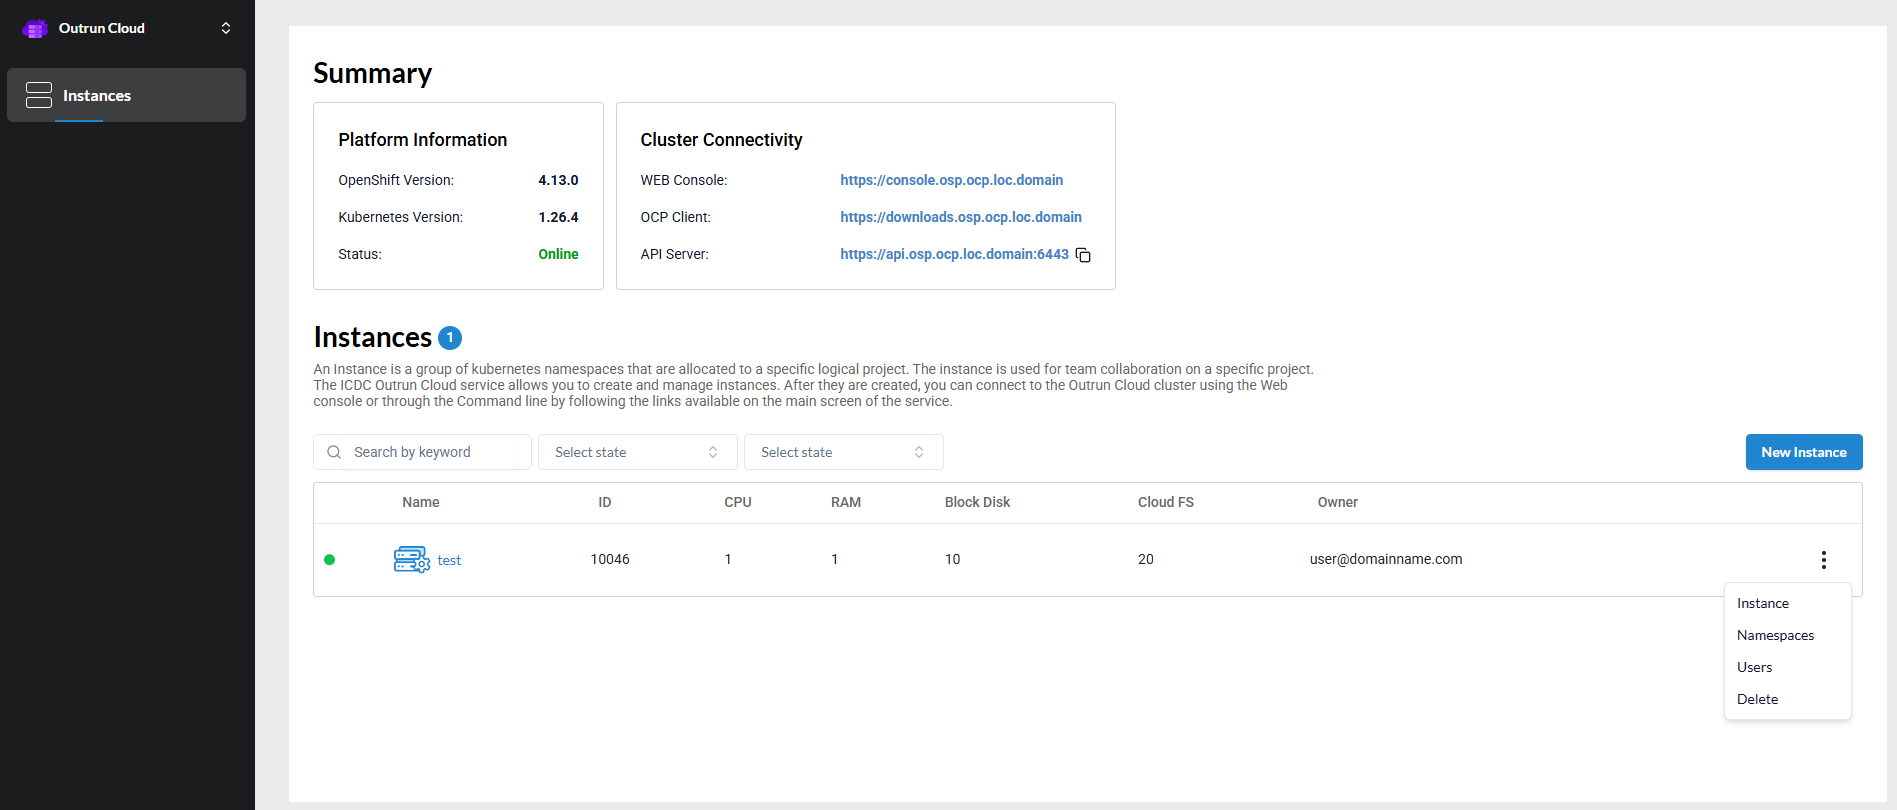
Task: Click the test instance server icon
Action: point(411,559)
